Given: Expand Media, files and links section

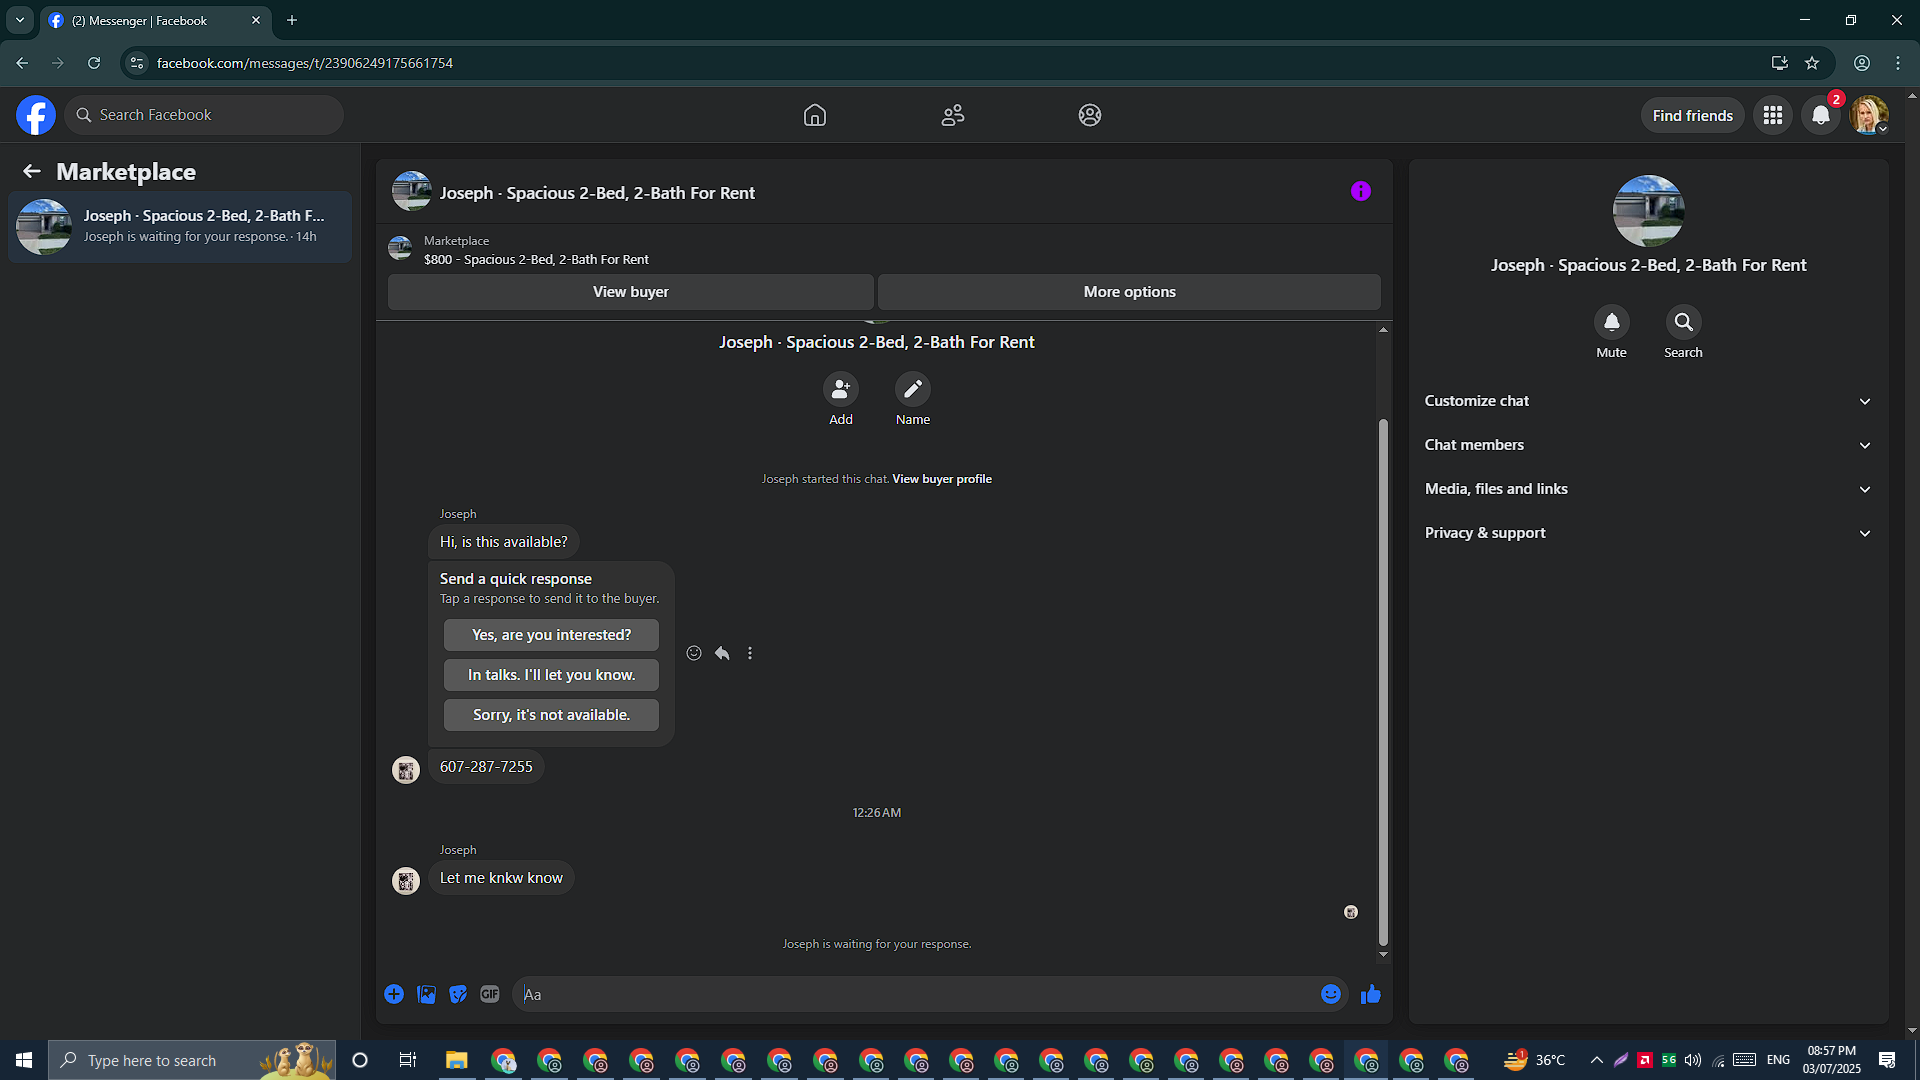Looking at the screenshot, I should tap(1648, 489).
